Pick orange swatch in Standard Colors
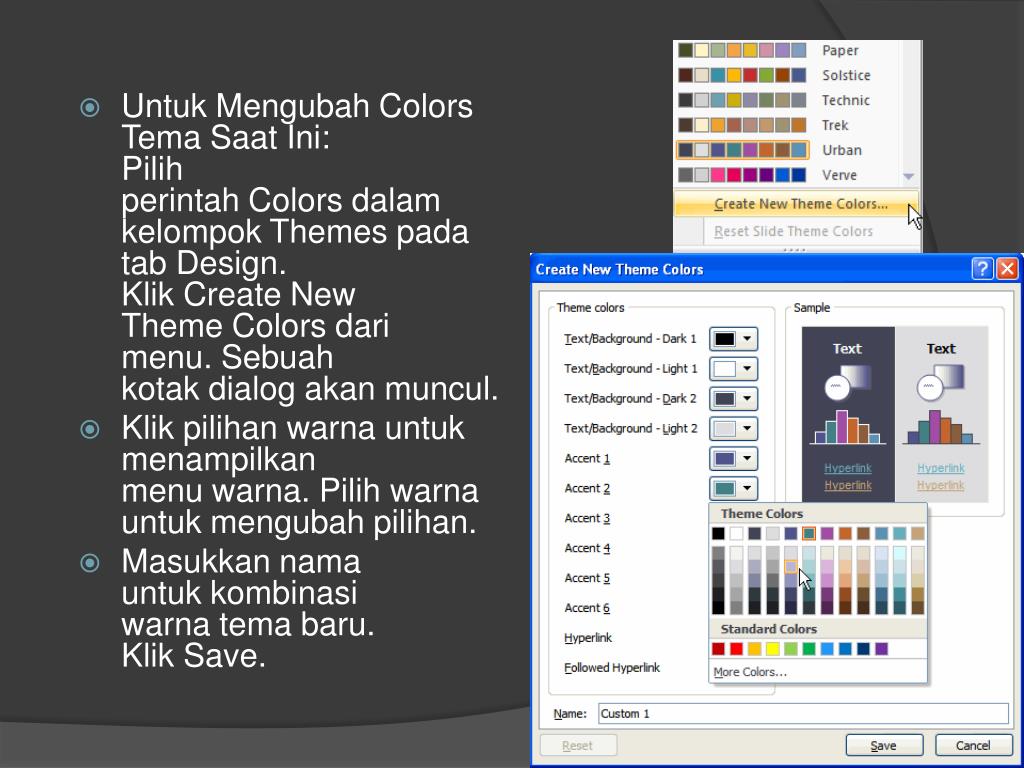Screen dimensions: 1024x768 click(755, 648)
